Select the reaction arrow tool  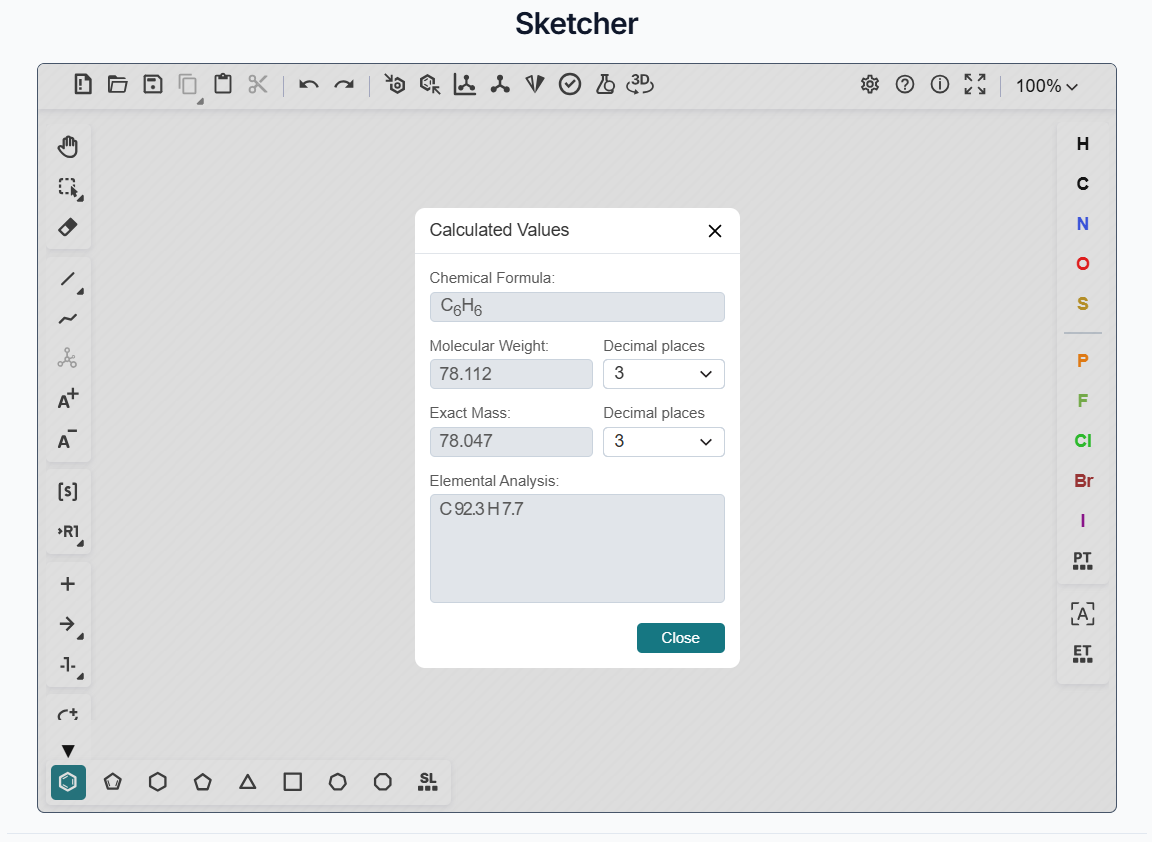coord(68,624)
